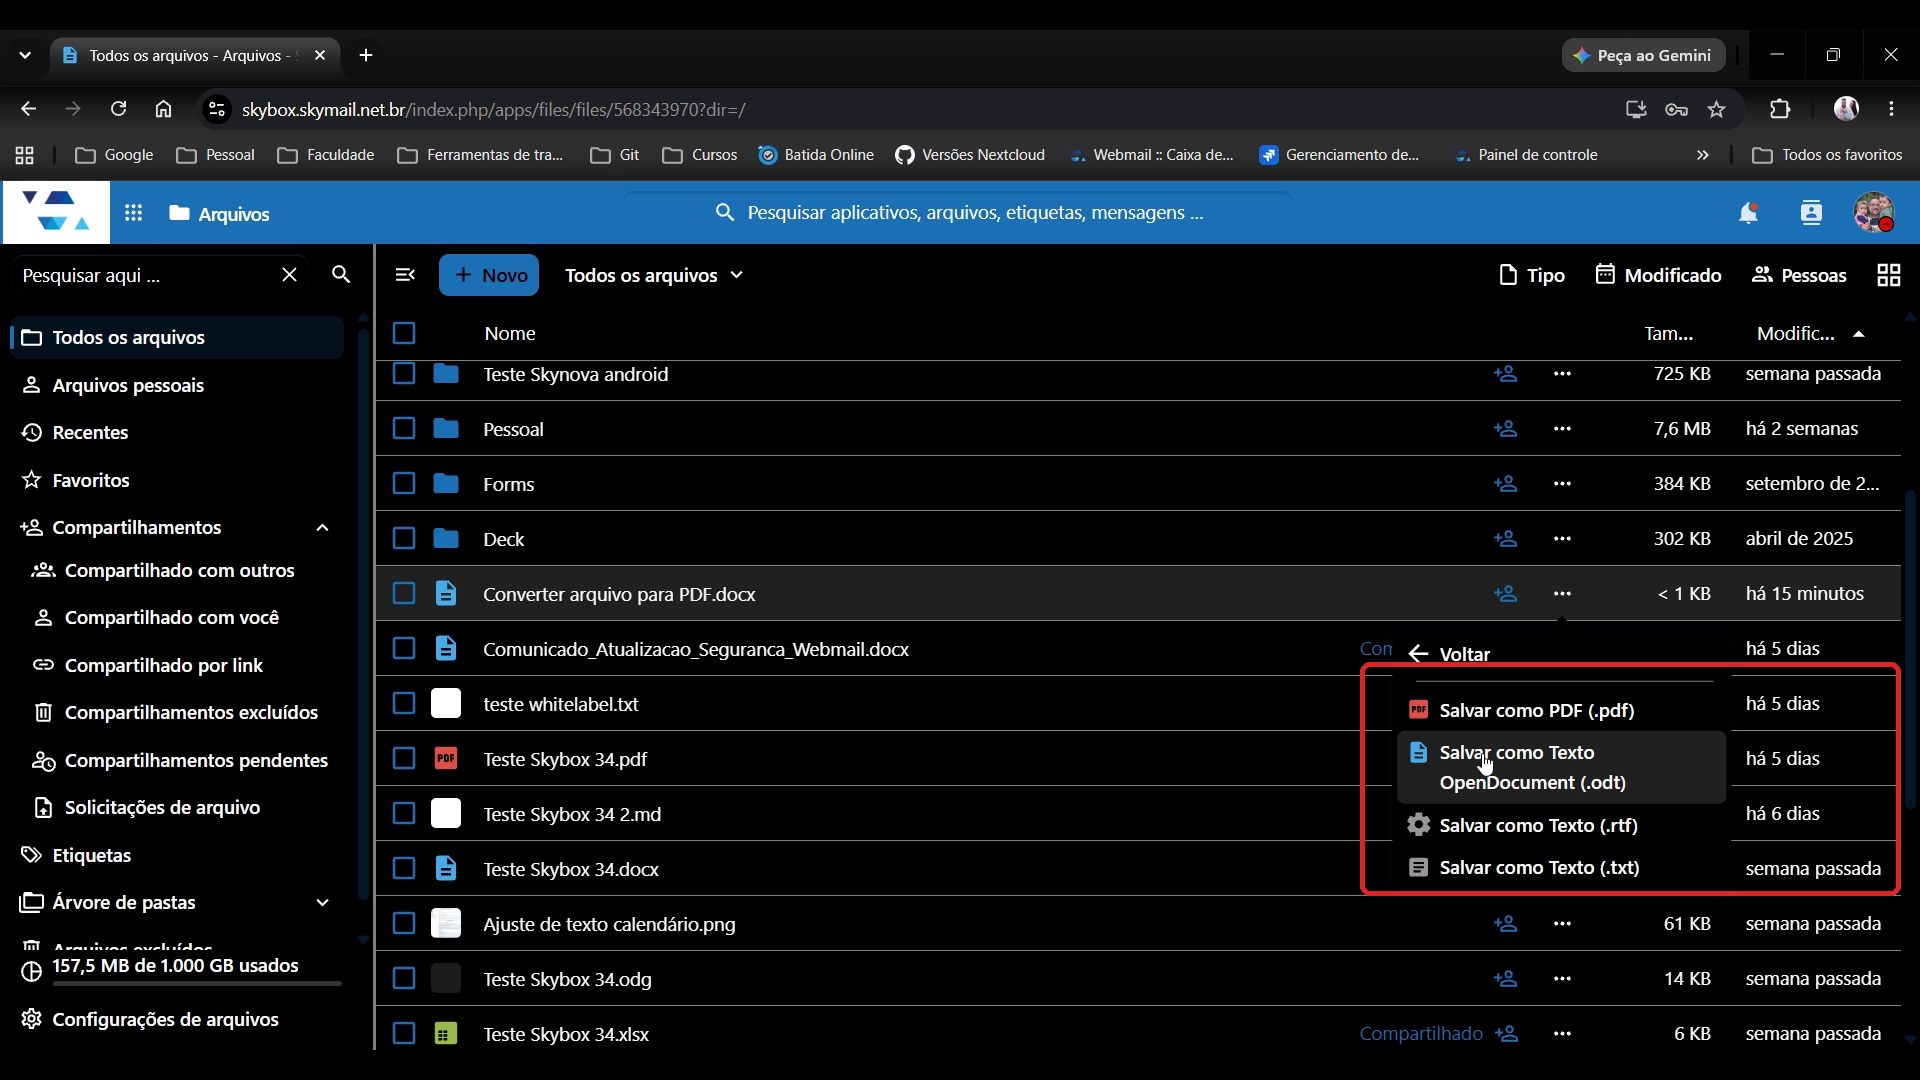Collapse the Compartilhamentos section chevron
The height and width of the screenshot is (1080, 1920).
[x=322, y=528]
